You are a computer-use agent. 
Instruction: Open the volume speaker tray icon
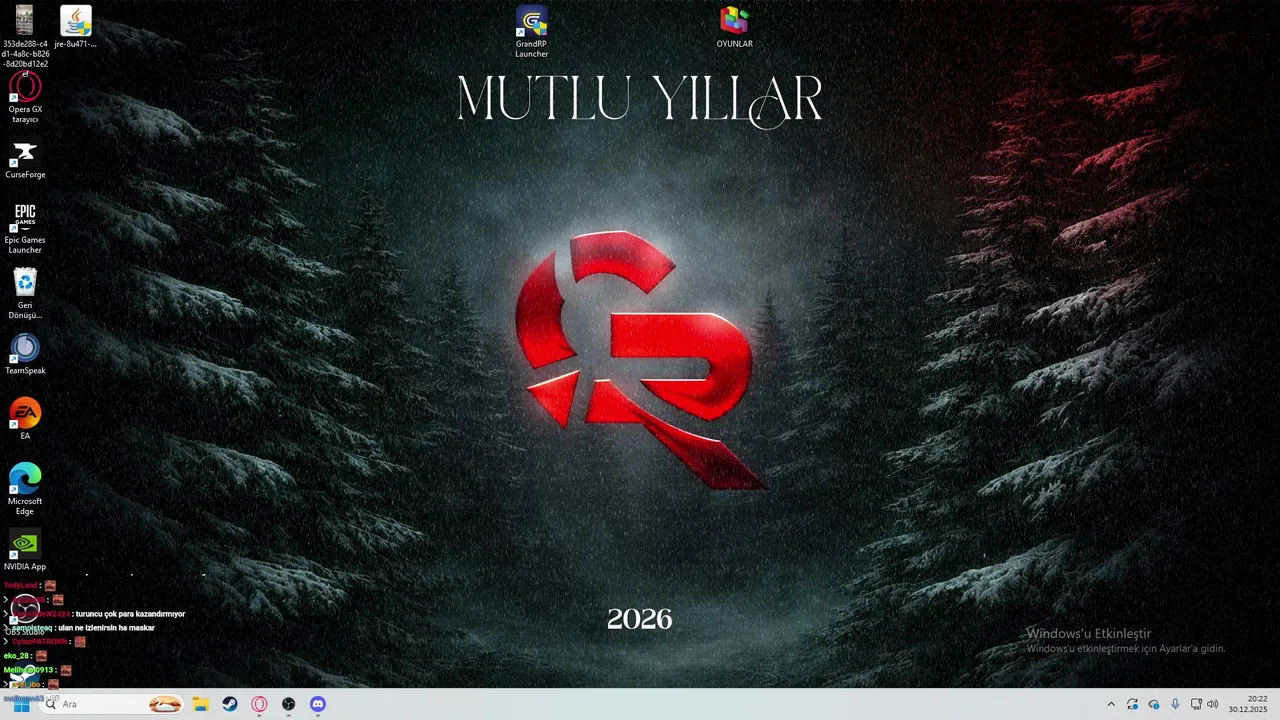point(1213,704)
